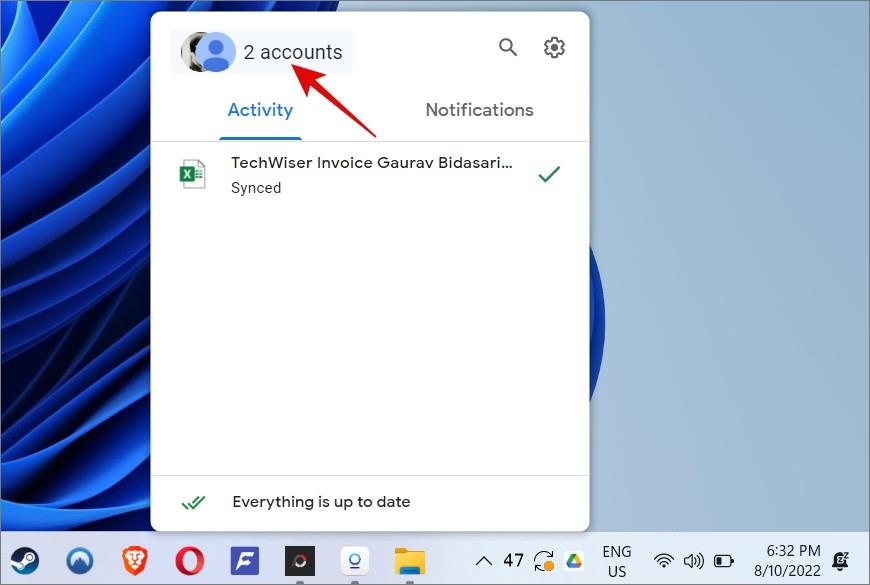Search in Google Drive
The image size is (870, 585).
[x=507, y=47]
